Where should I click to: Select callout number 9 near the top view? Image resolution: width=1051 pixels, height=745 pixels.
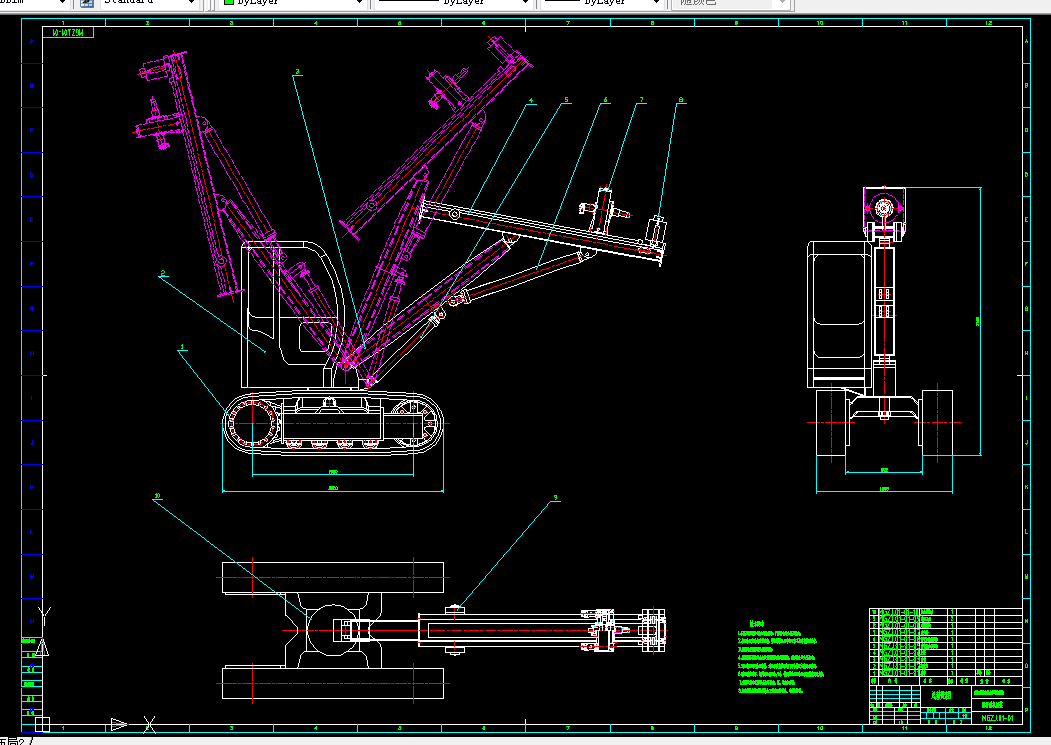(x=555, y=498)
